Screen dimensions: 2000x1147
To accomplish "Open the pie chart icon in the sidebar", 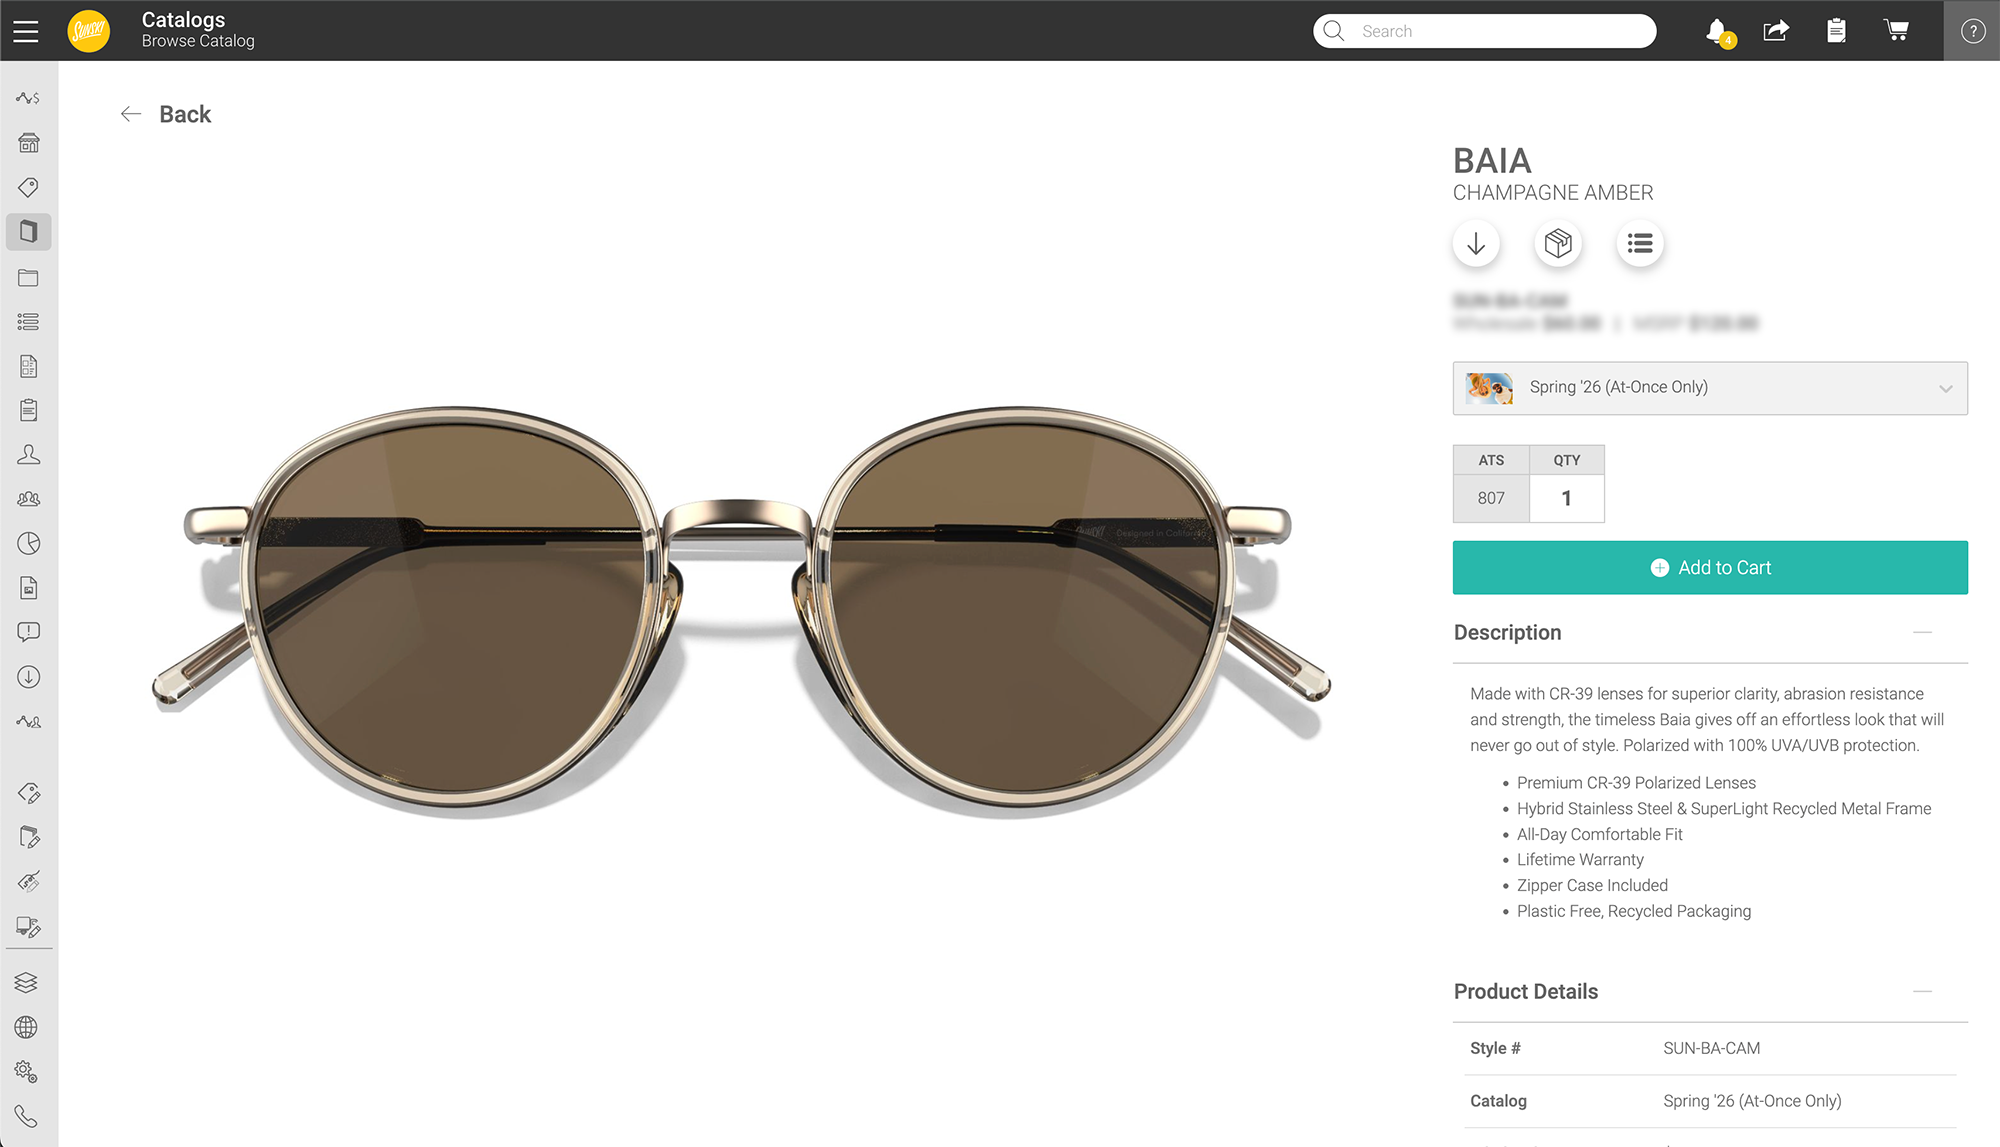I will click(x=27, y=543).
